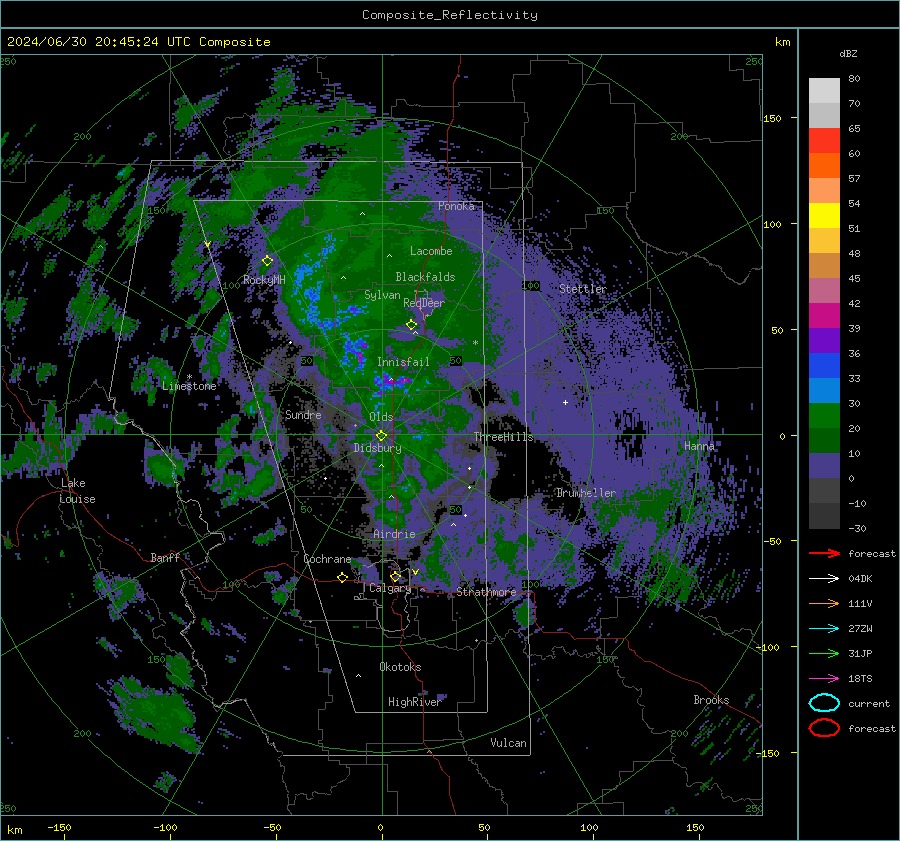Pick the green 31JP arrow legend icon

coord(824,653)
